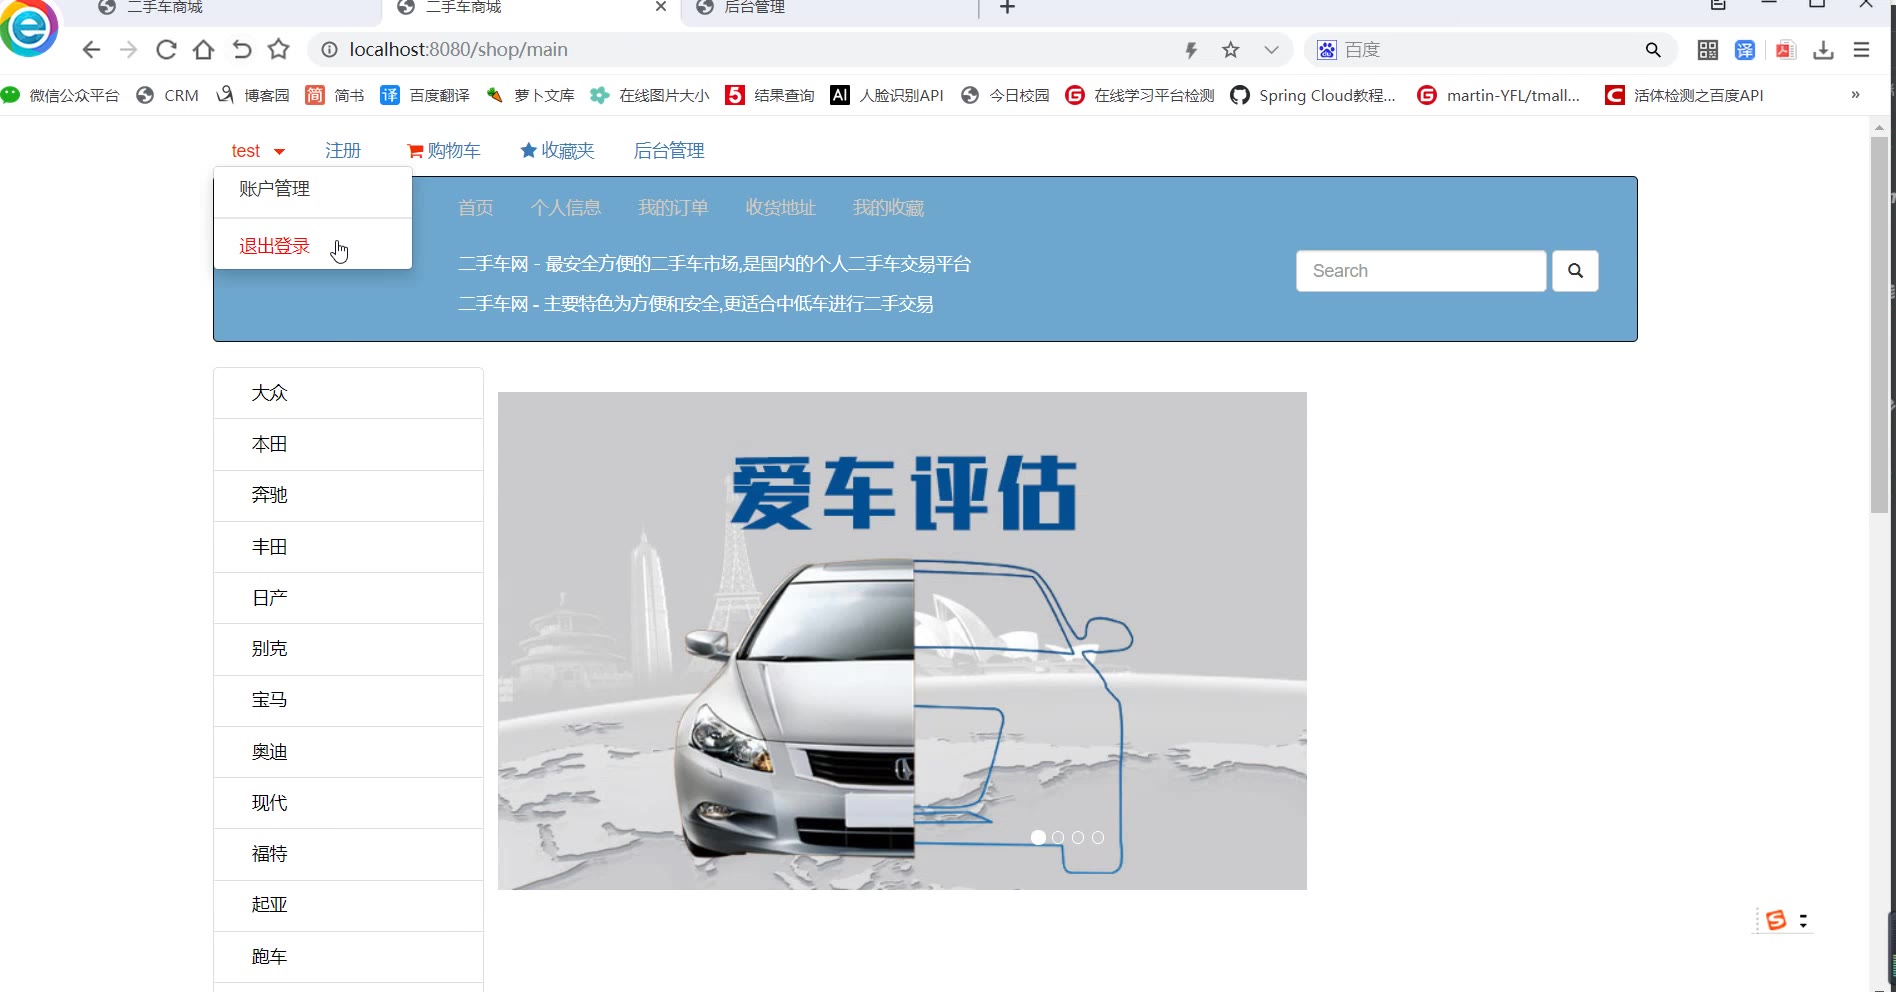Click the Baidu paw search engine icon

click(x=1326, y=50)
